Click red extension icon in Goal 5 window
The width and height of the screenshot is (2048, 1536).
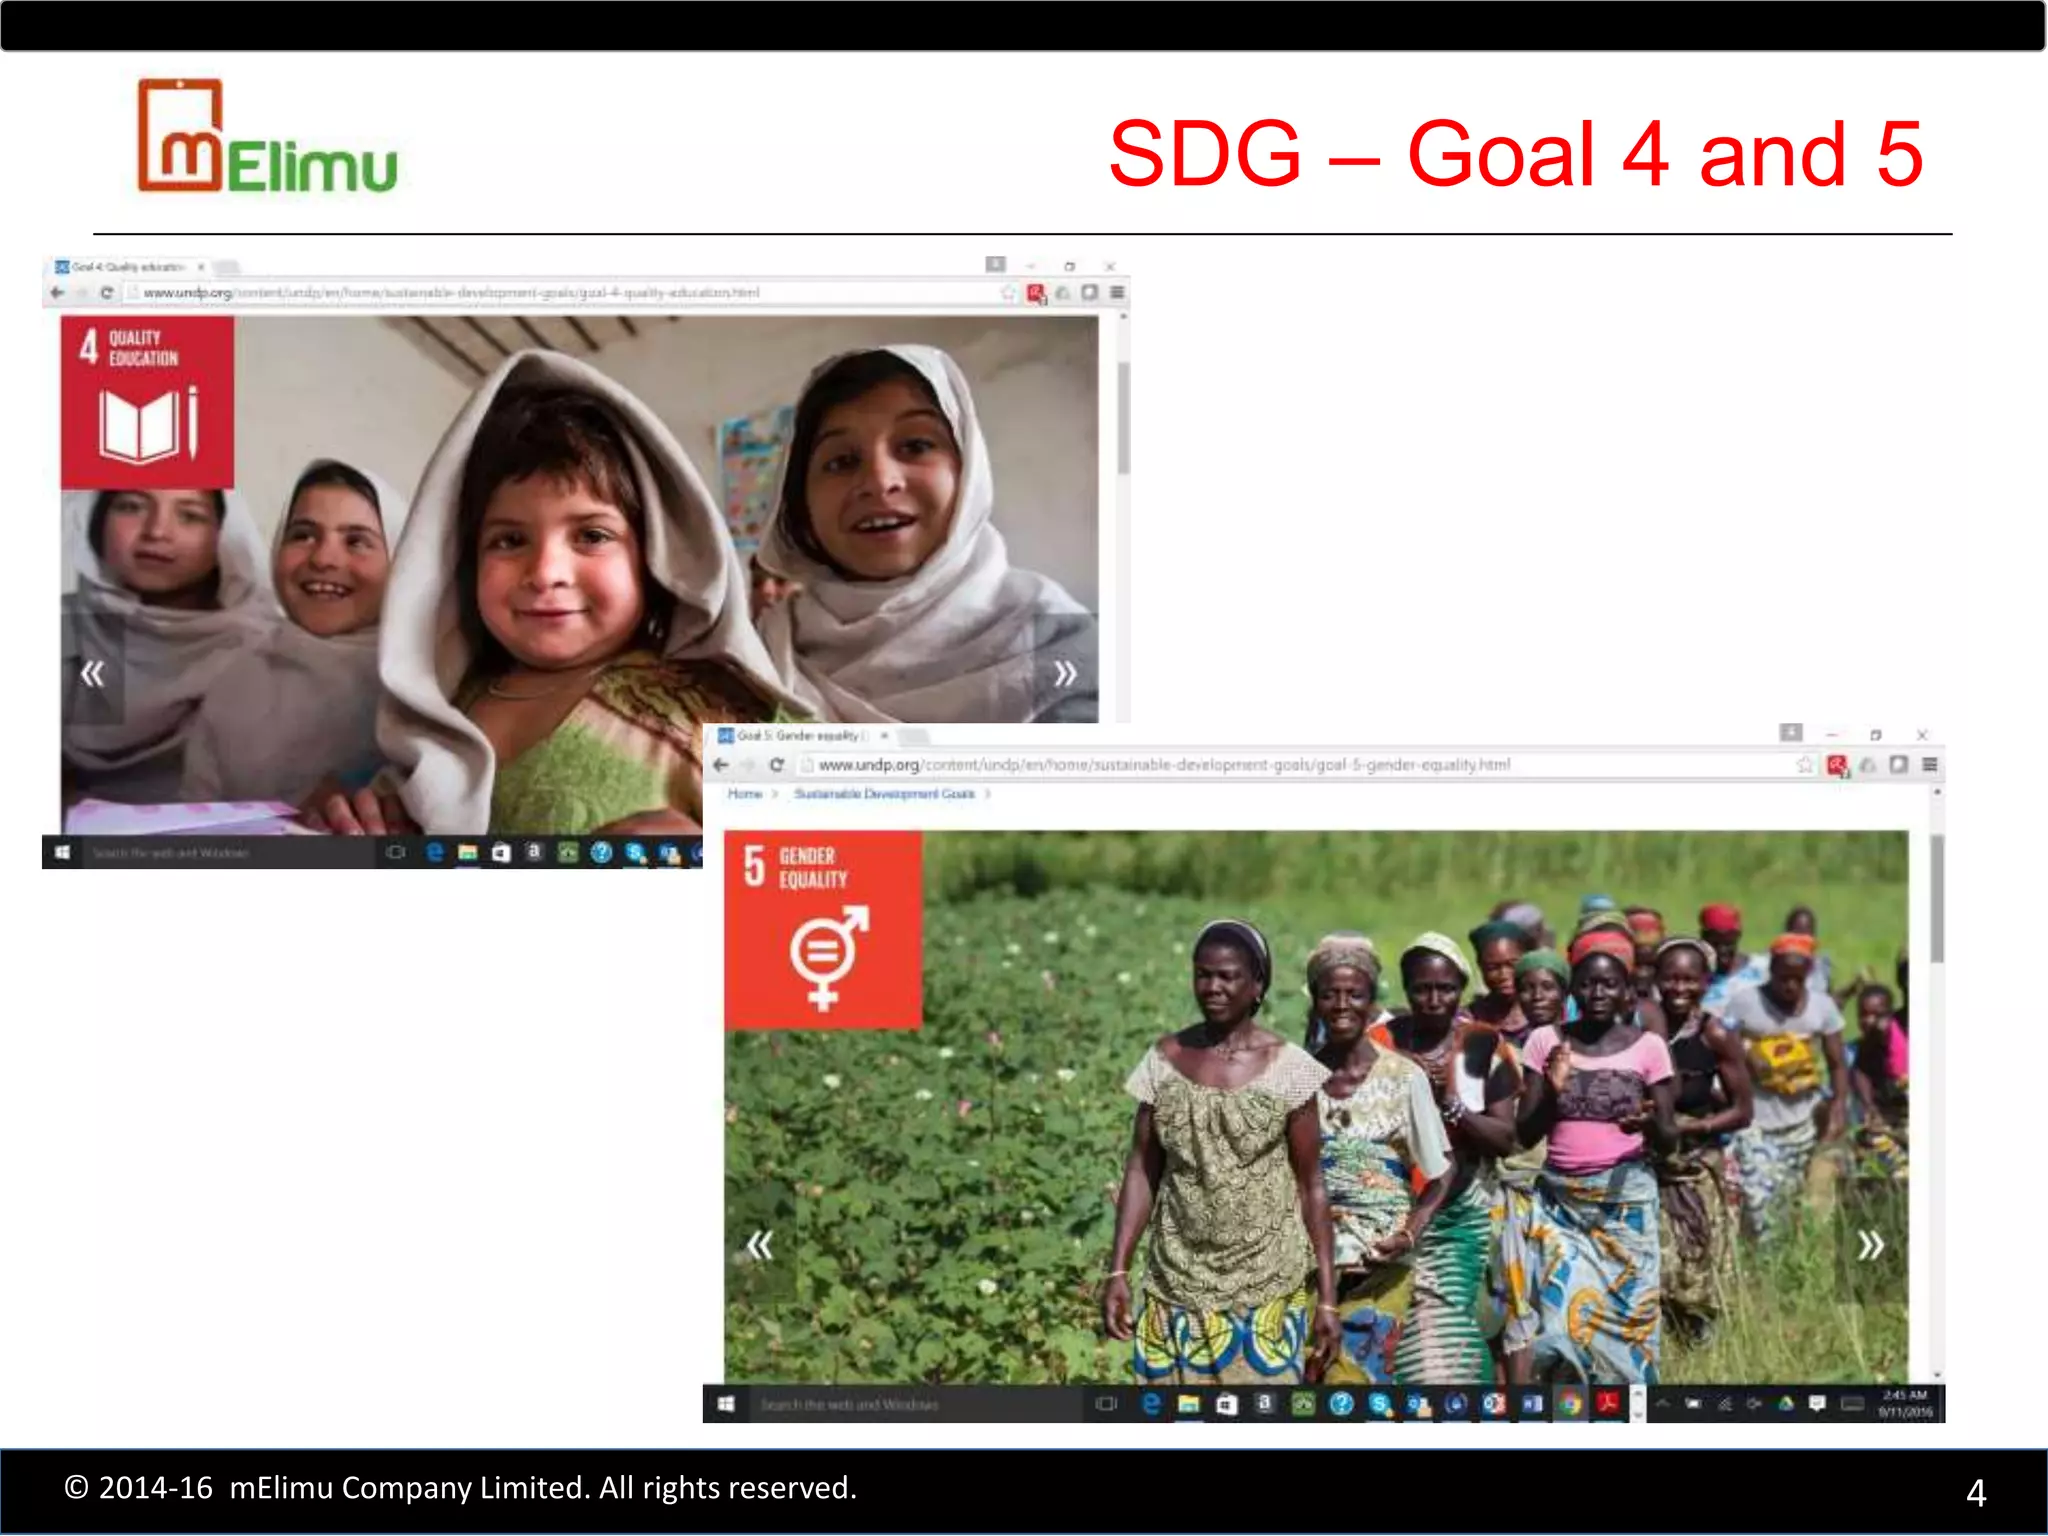1838,766
